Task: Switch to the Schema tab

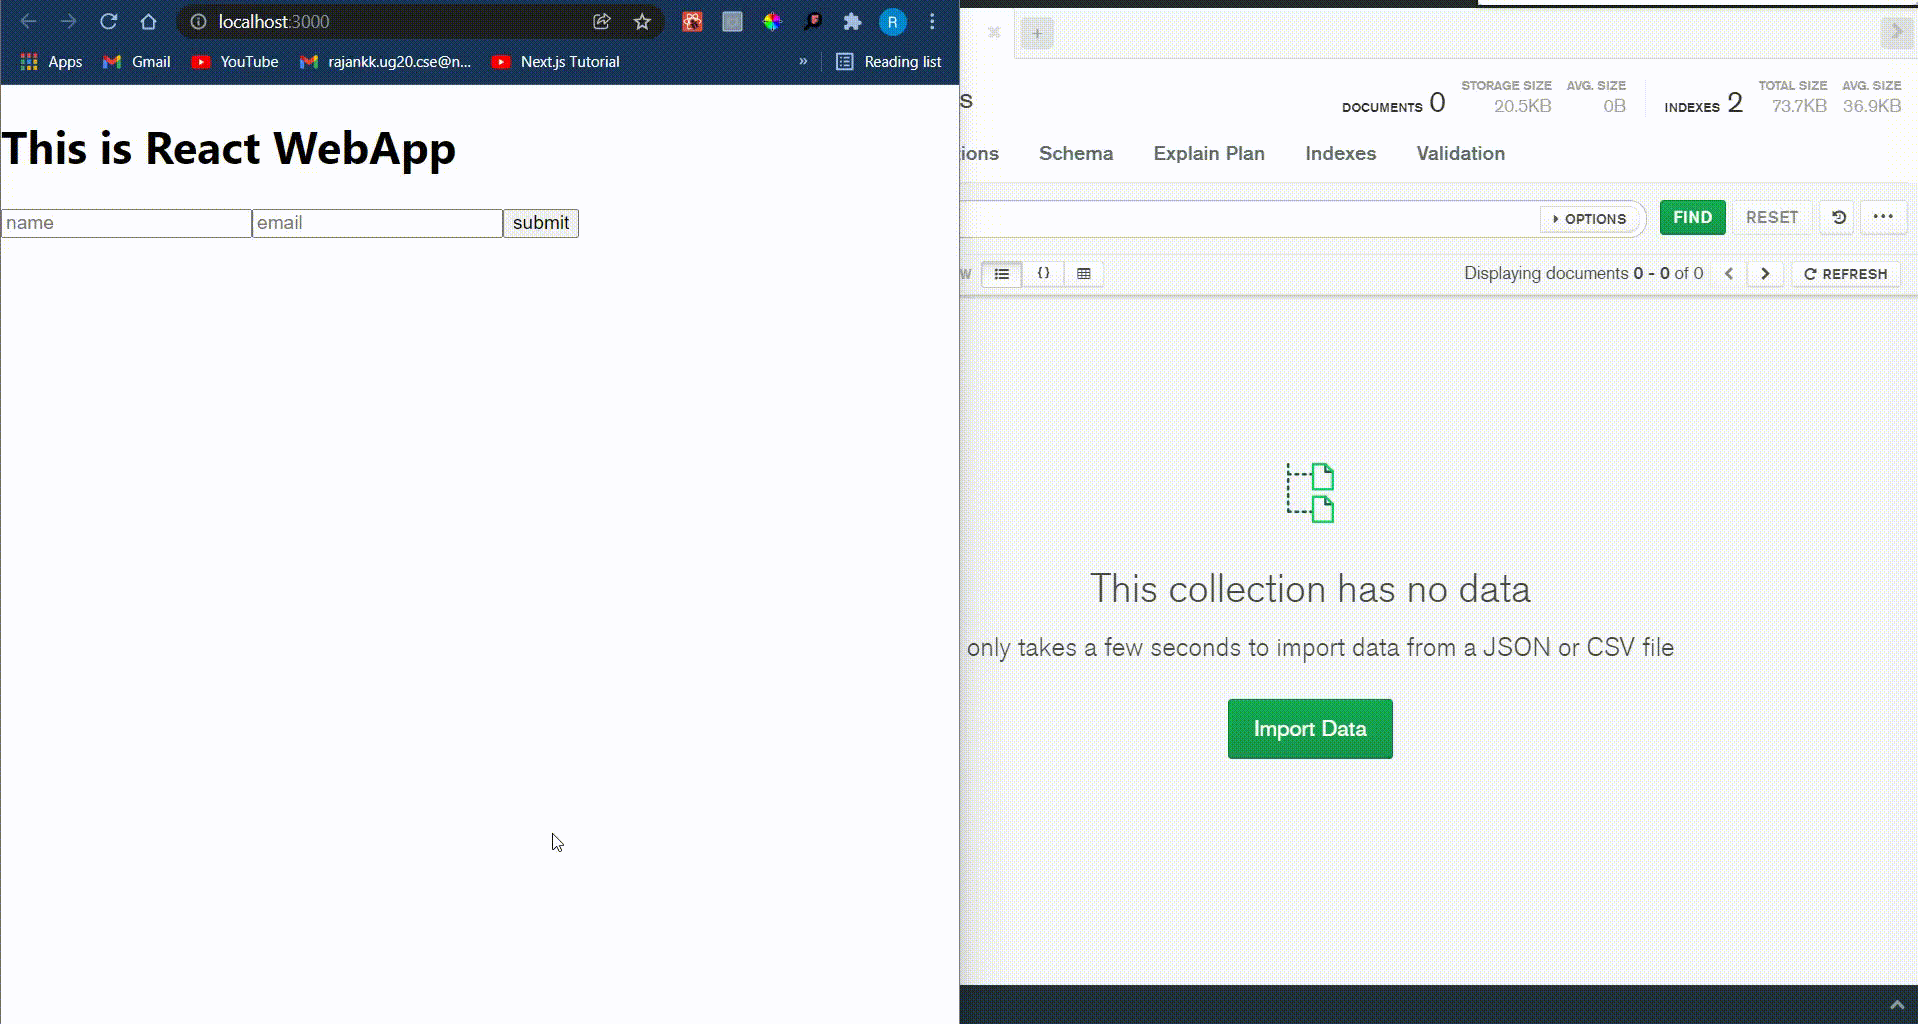Action: [x=1075, y=153]
